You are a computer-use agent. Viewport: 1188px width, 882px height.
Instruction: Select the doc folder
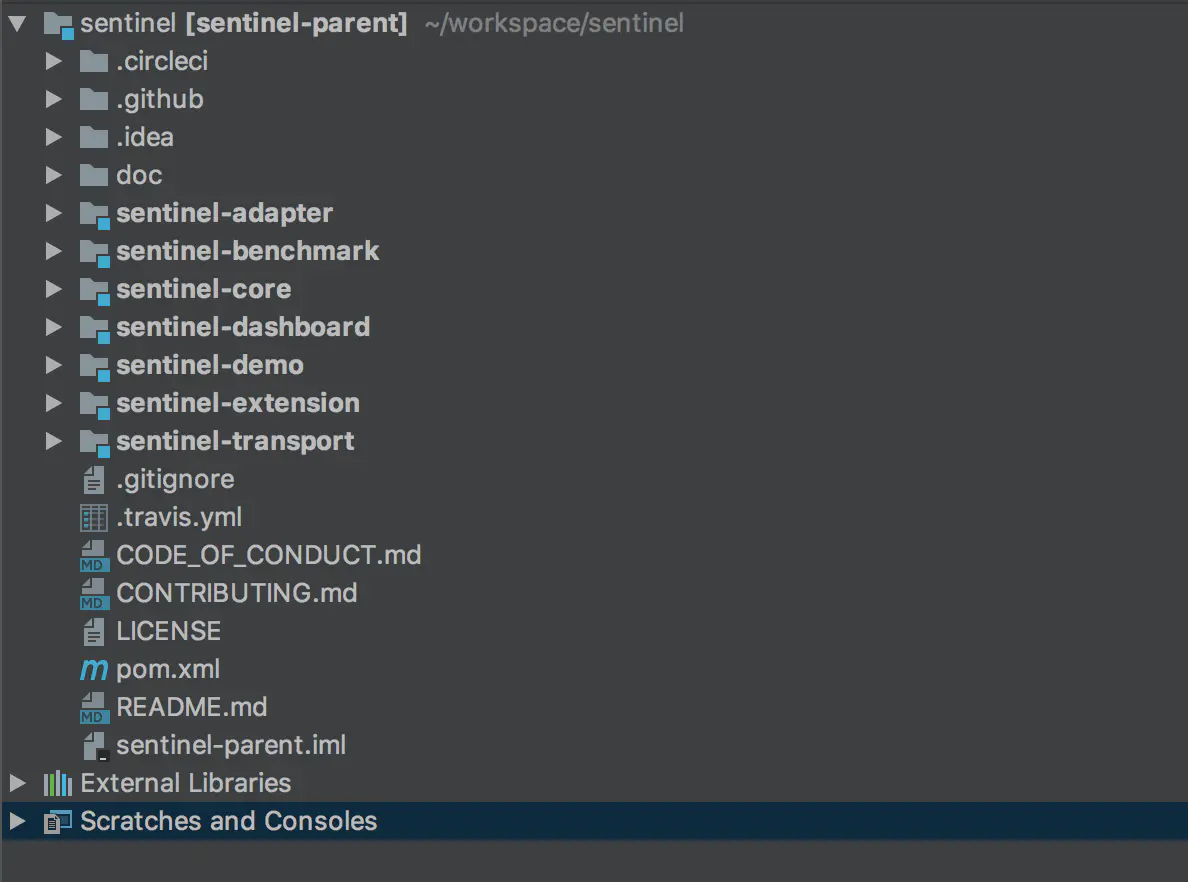140,175
